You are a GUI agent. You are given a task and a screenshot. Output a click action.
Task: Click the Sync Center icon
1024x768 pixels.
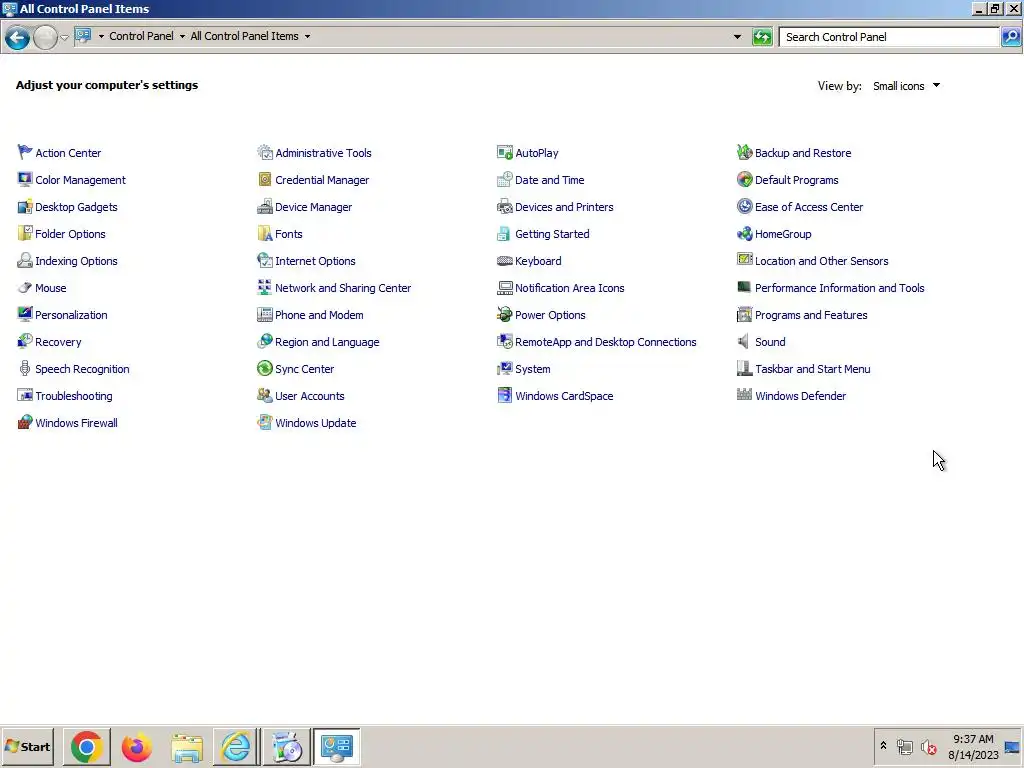[264, 368]
